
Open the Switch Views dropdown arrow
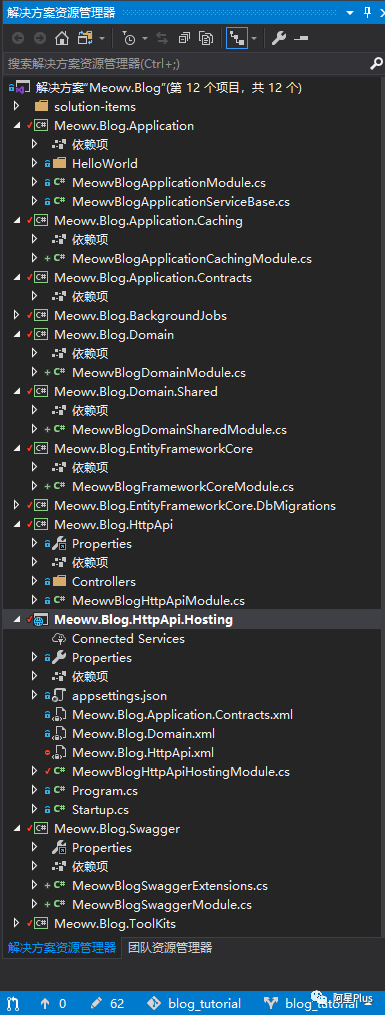click(x=102, y=39)
